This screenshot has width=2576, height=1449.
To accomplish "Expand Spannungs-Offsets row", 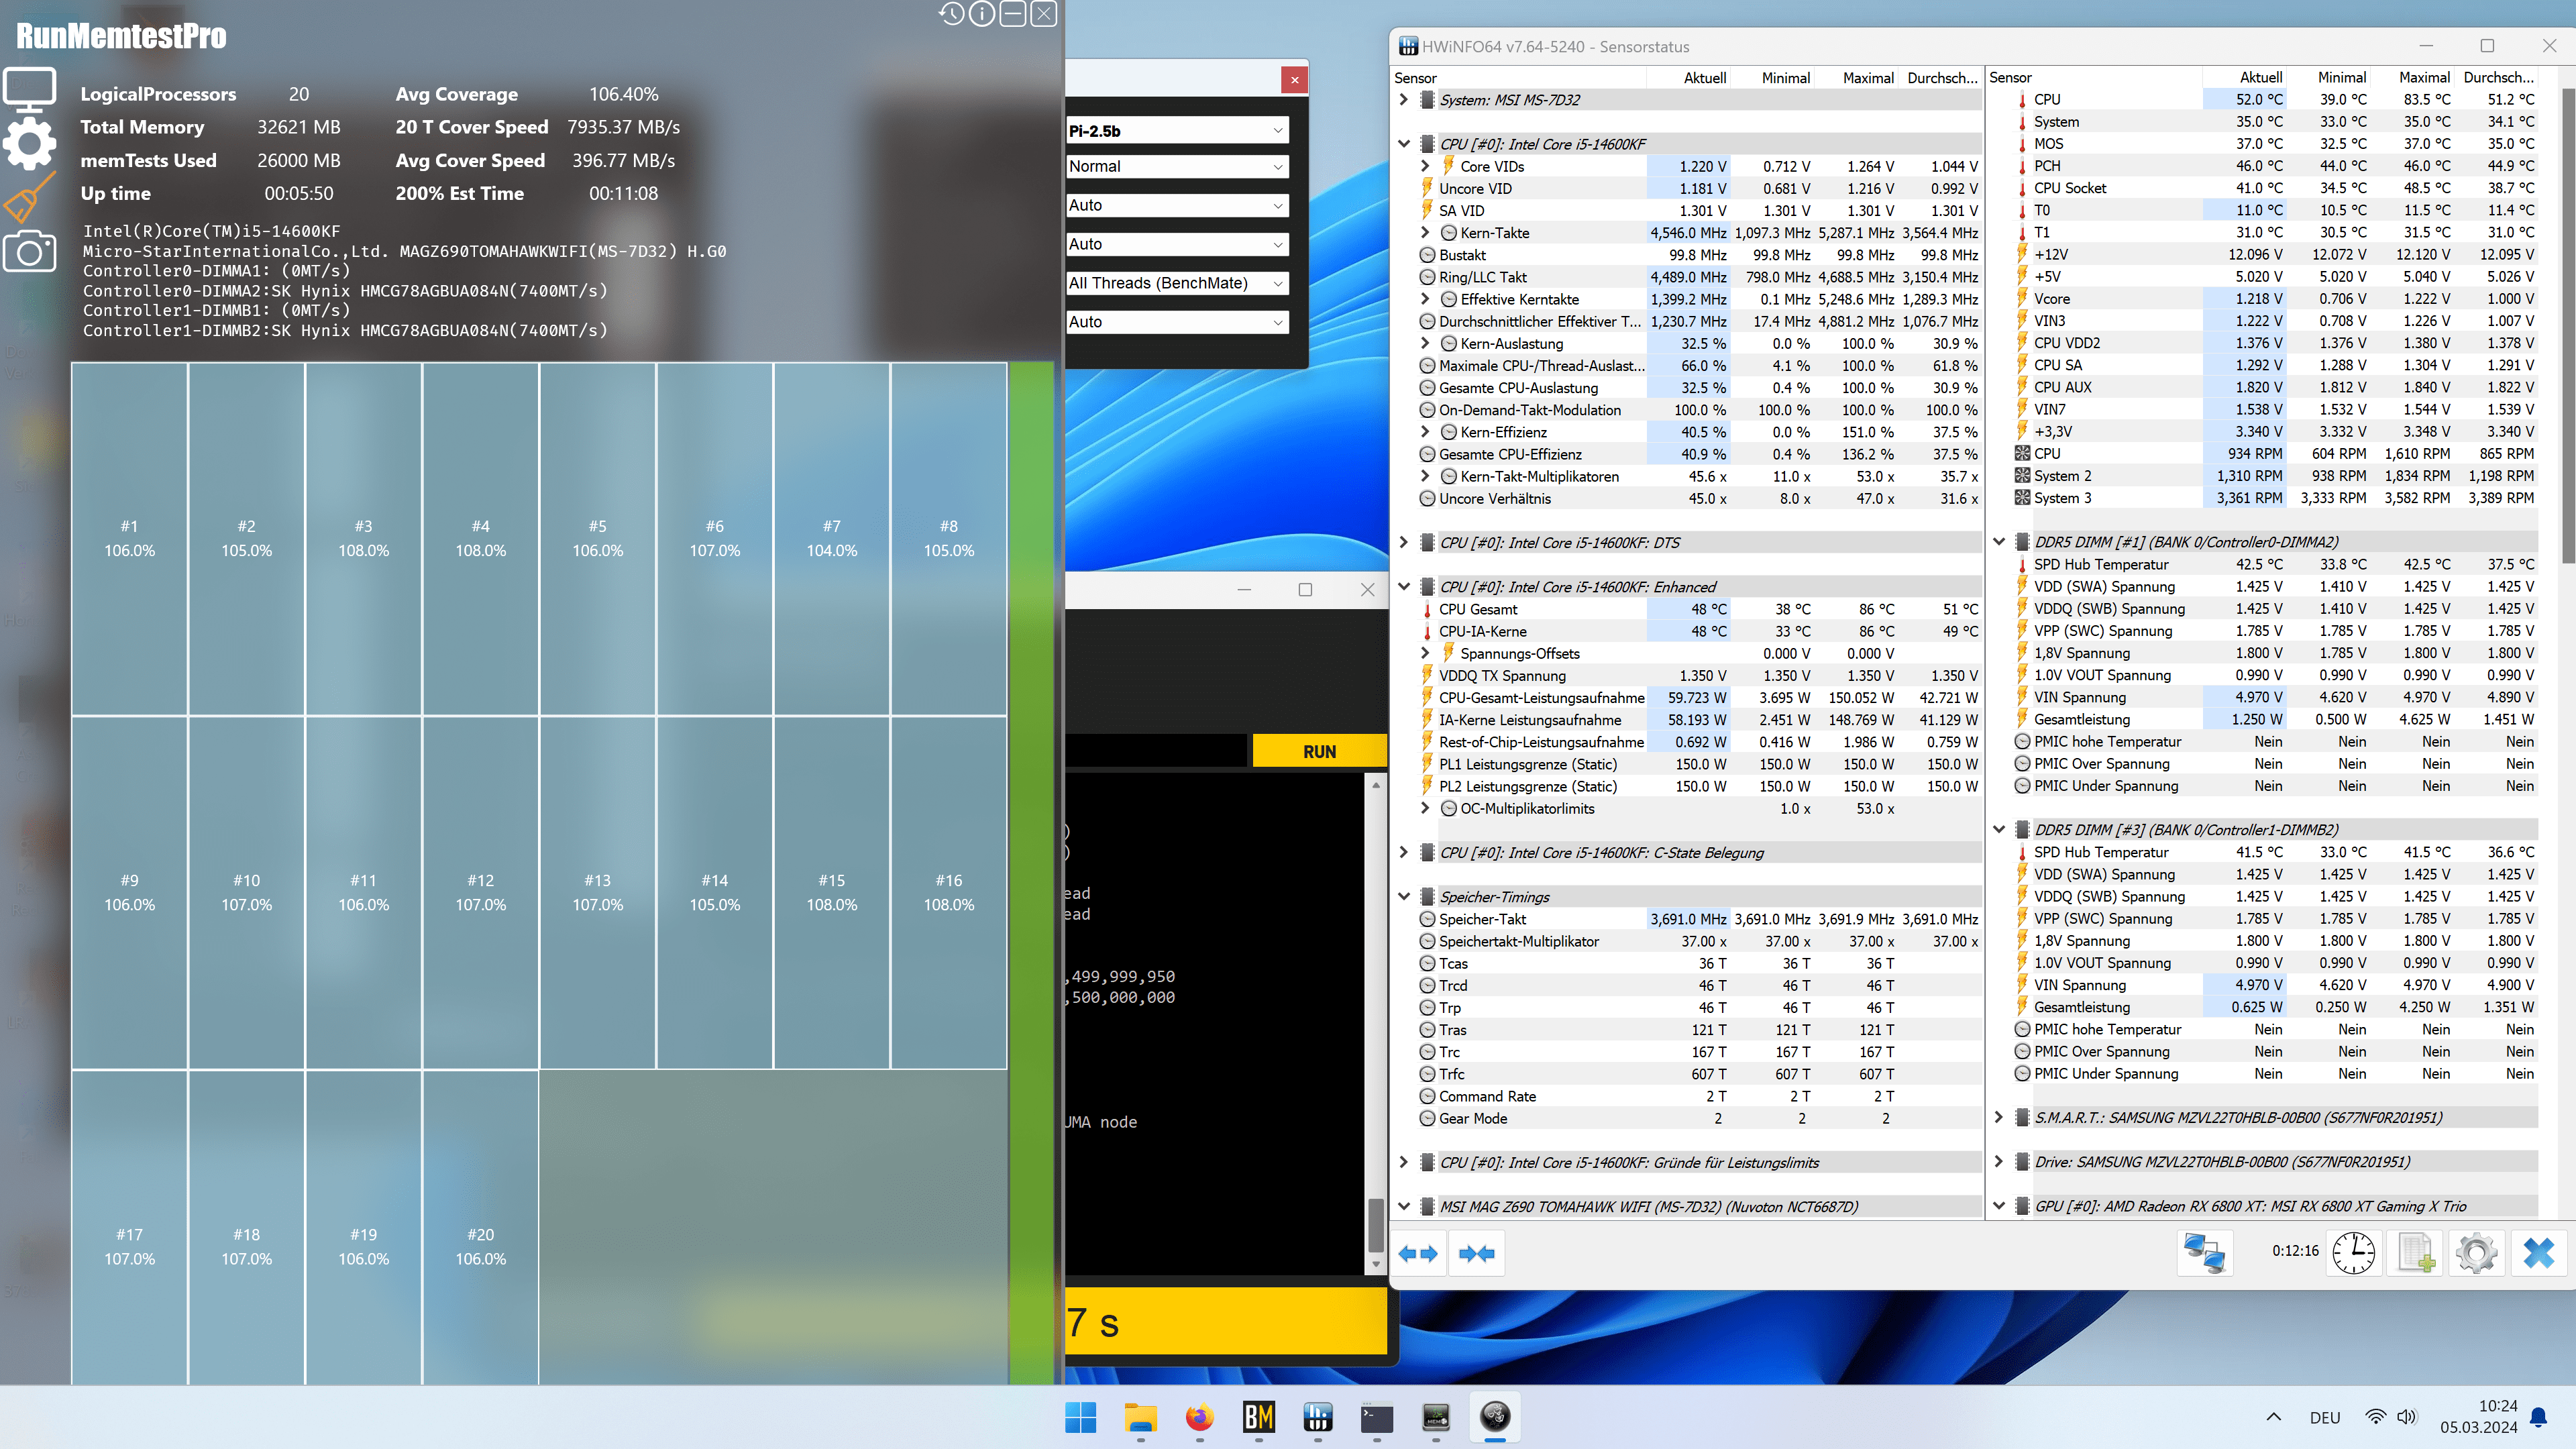I will point(1425,653).
